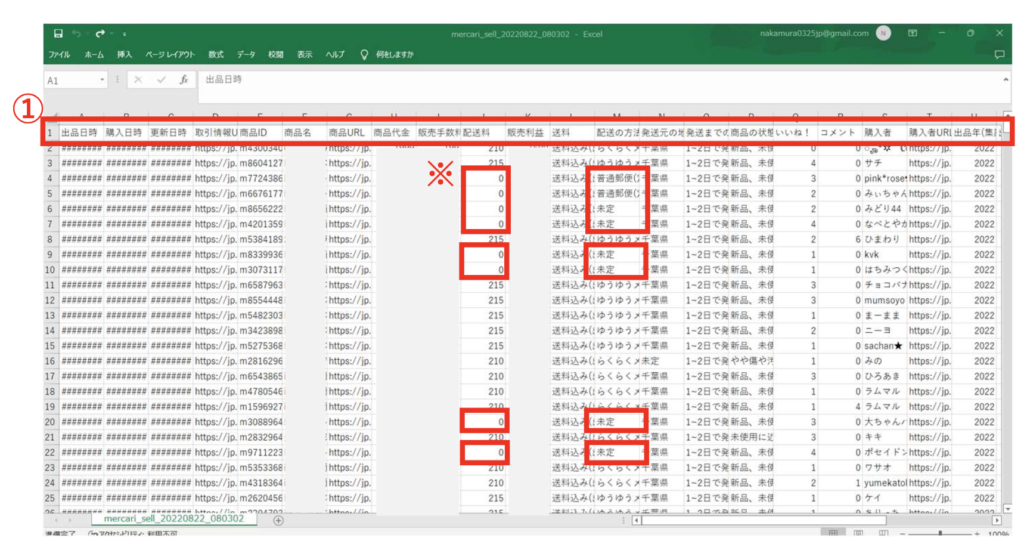Open the comments icon in the ribbon corner
The image size is (1024, 544).
[999, 54]
